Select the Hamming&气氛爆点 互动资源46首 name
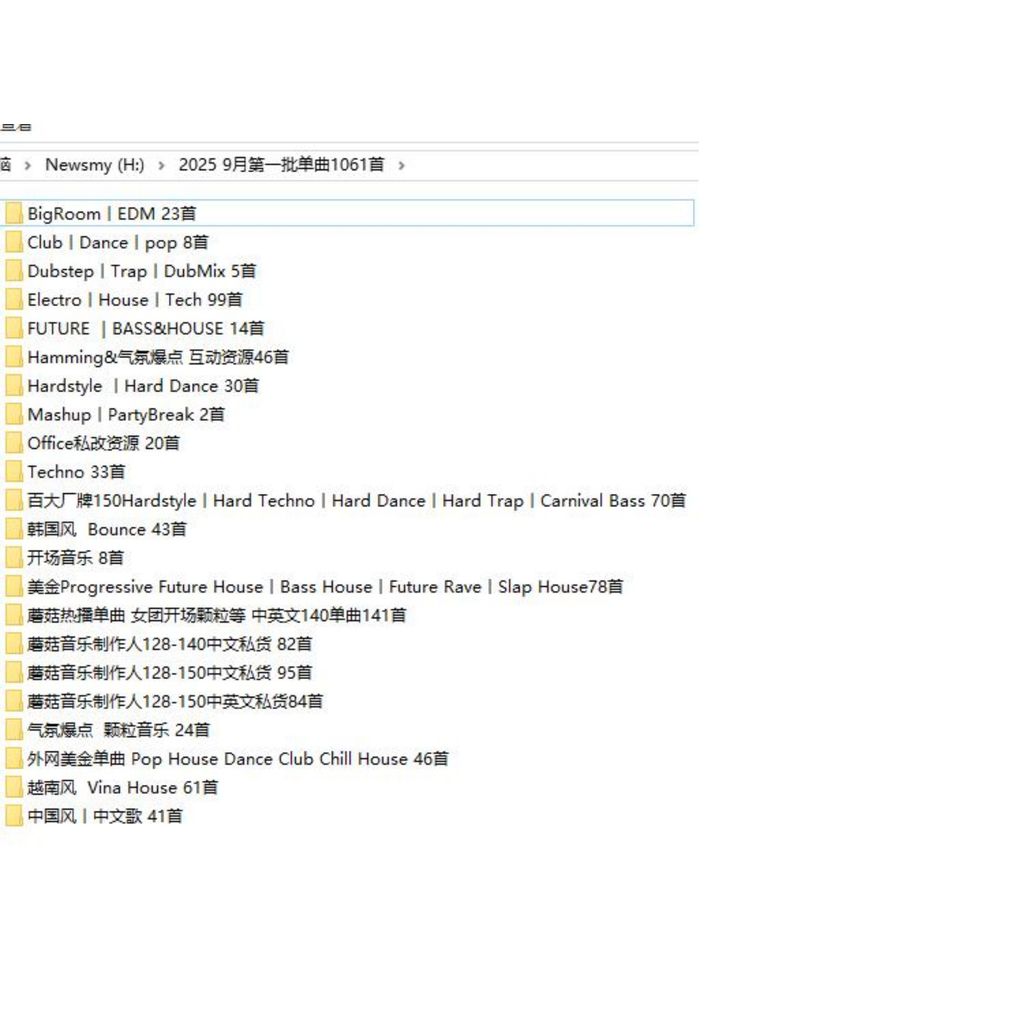Viewport: 1024px width, 1024px height. [158, 358]
